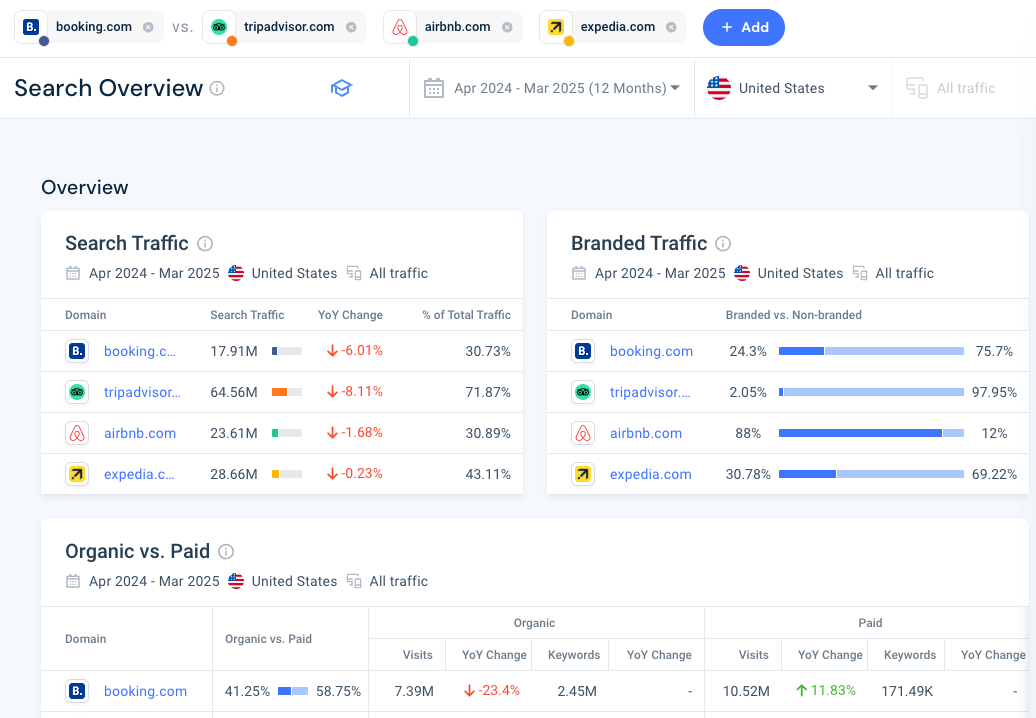Click booking.com organic vs paid split bar
Image resolution: width=1036 pixels, height=718 pixels.
pyautogui.click(x=293, y=691)
